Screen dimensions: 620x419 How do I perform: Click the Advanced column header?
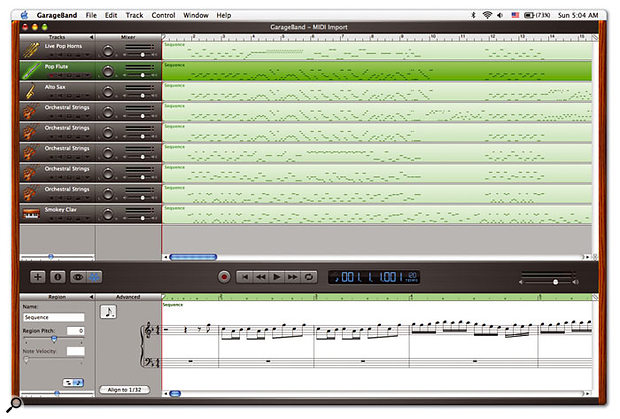[x=128, y=296]
